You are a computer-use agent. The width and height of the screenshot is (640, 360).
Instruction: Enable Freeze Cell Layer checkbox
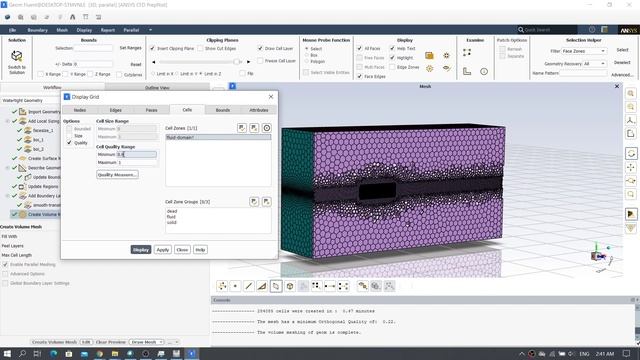click(260, 60)
